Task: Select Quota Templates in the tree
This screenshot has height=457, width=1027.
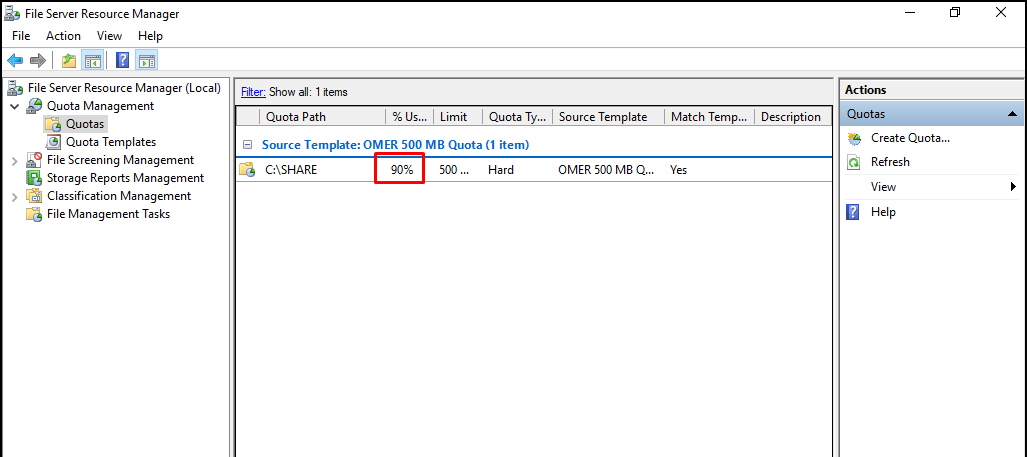Action: (x=111, y=141)
